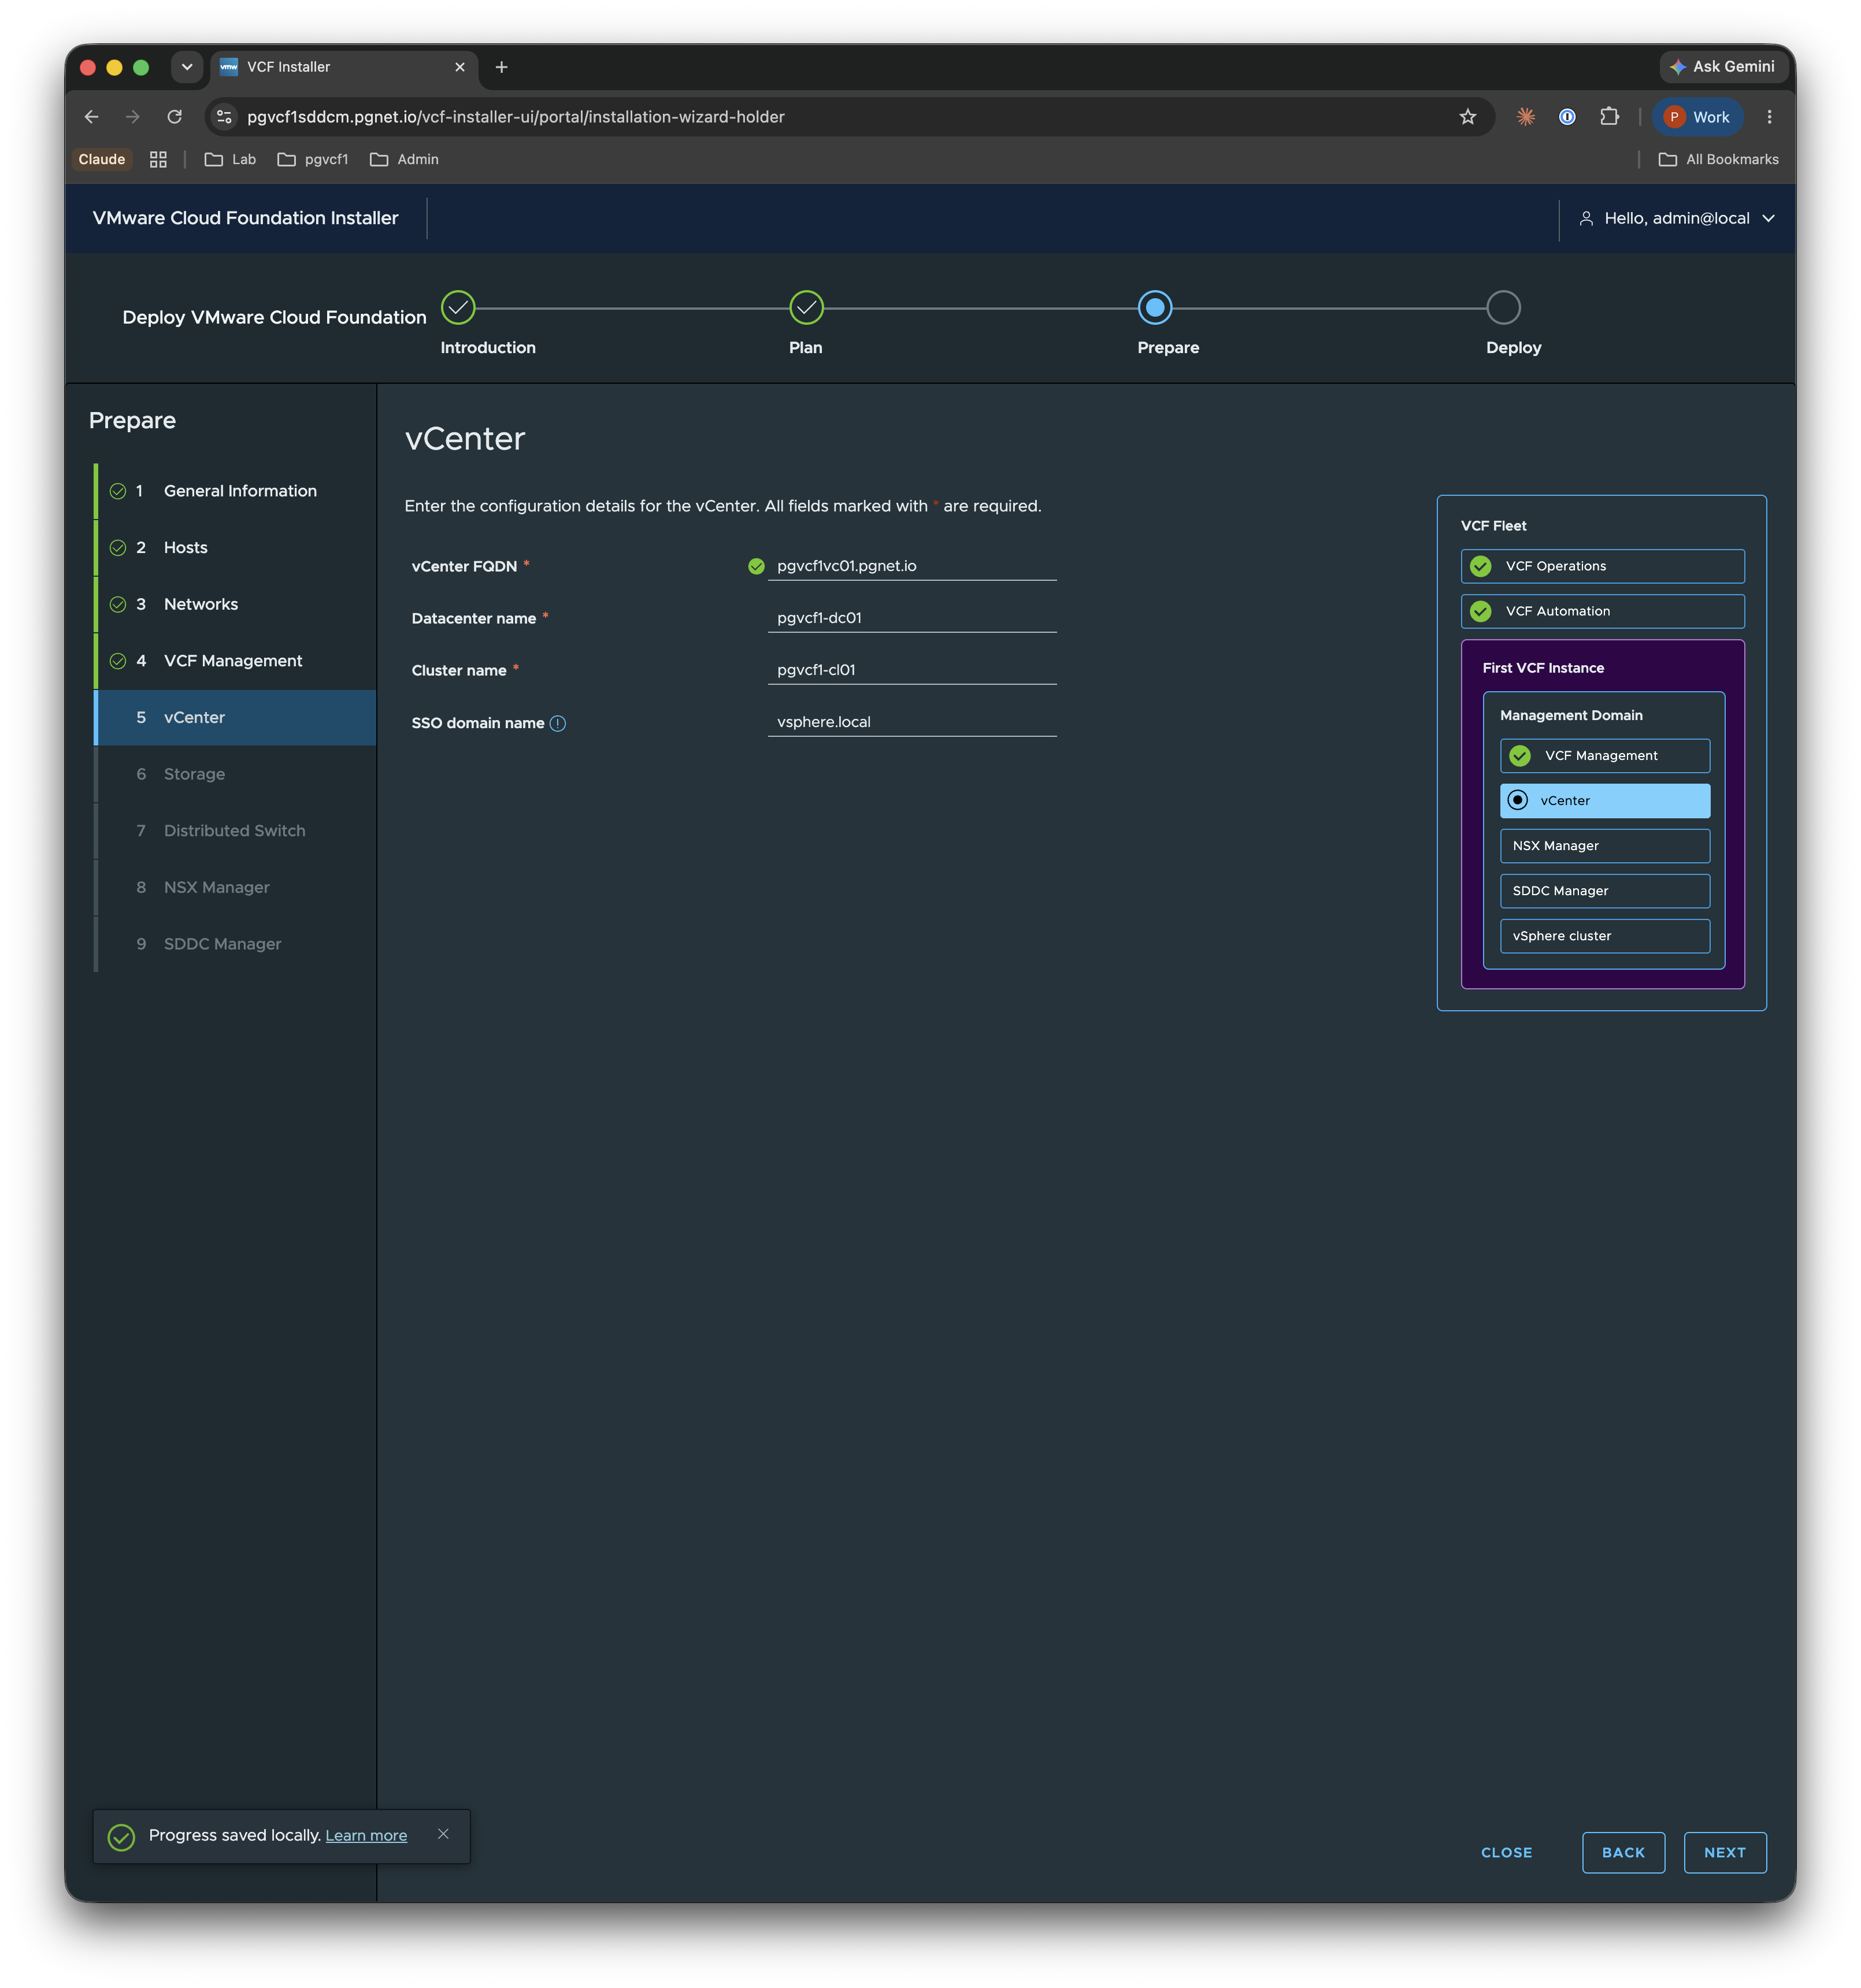Reload the page
The width and height of the screenshot is (1861, 1988).
(x=174, y=117)
